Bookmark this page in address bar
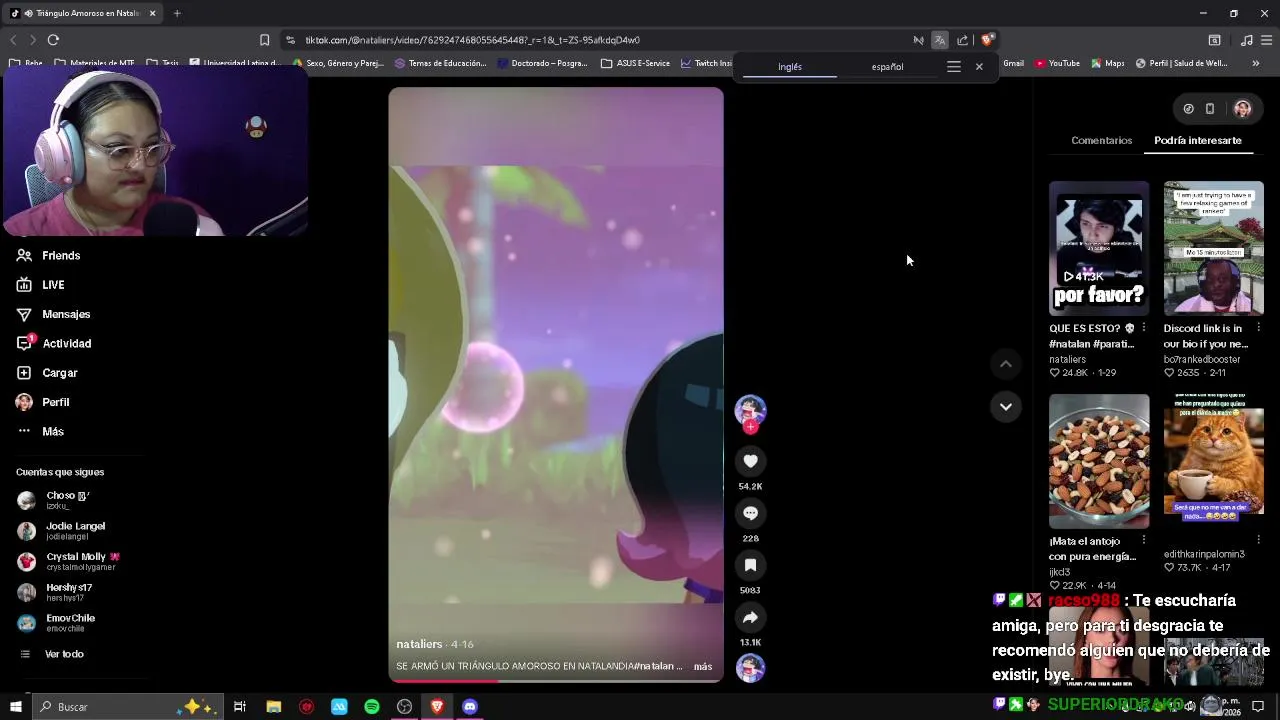 (x=264, y=40)
